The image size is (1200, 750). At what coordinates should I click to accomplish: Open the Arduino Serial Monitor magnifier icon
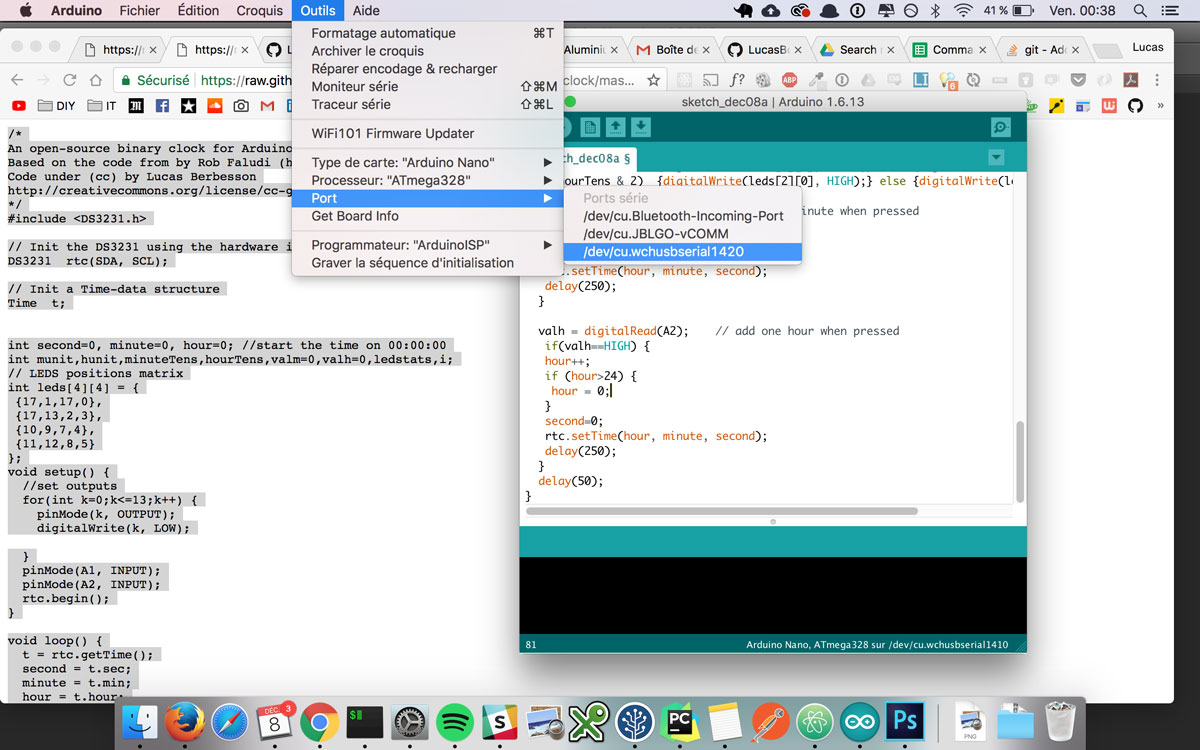pos(999,127)
